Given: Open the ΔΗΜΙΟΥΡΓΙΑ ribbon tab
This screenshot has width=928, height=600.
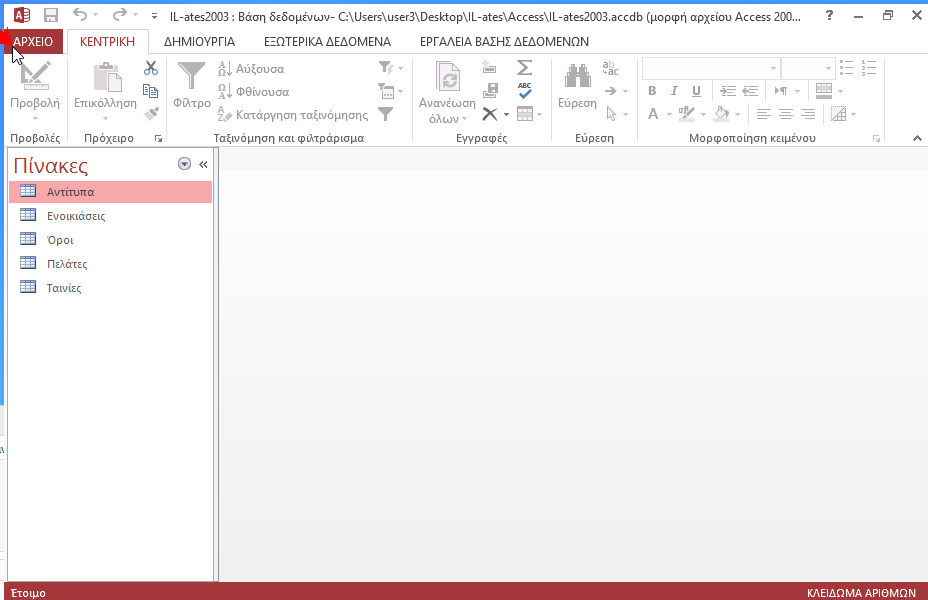Looking at the screenshot, I should [199, 42].
